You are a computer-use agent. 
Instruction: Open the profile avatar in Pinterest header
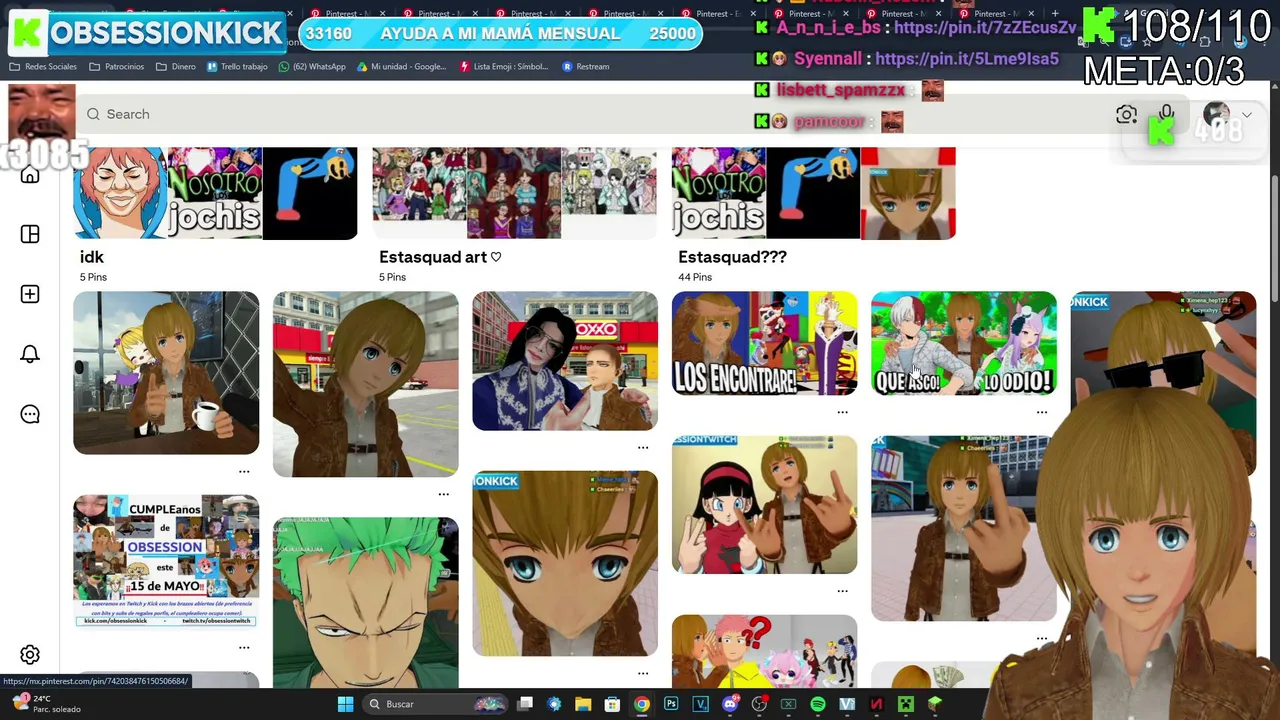click(x=1217, y=114)
